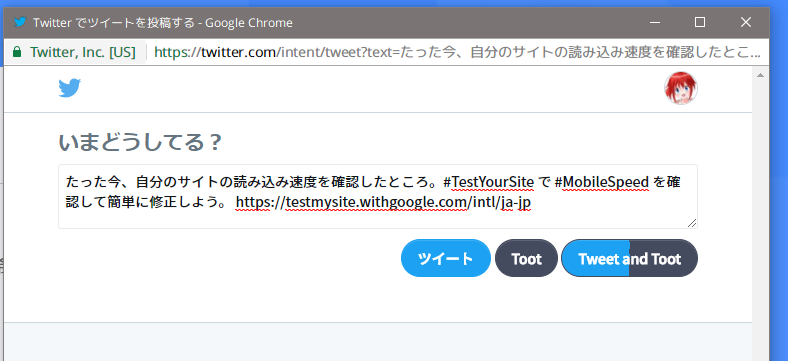788x361 pixels.
Task: Click the #MobileSpeed hashtag text
Action: coord(602,182)
